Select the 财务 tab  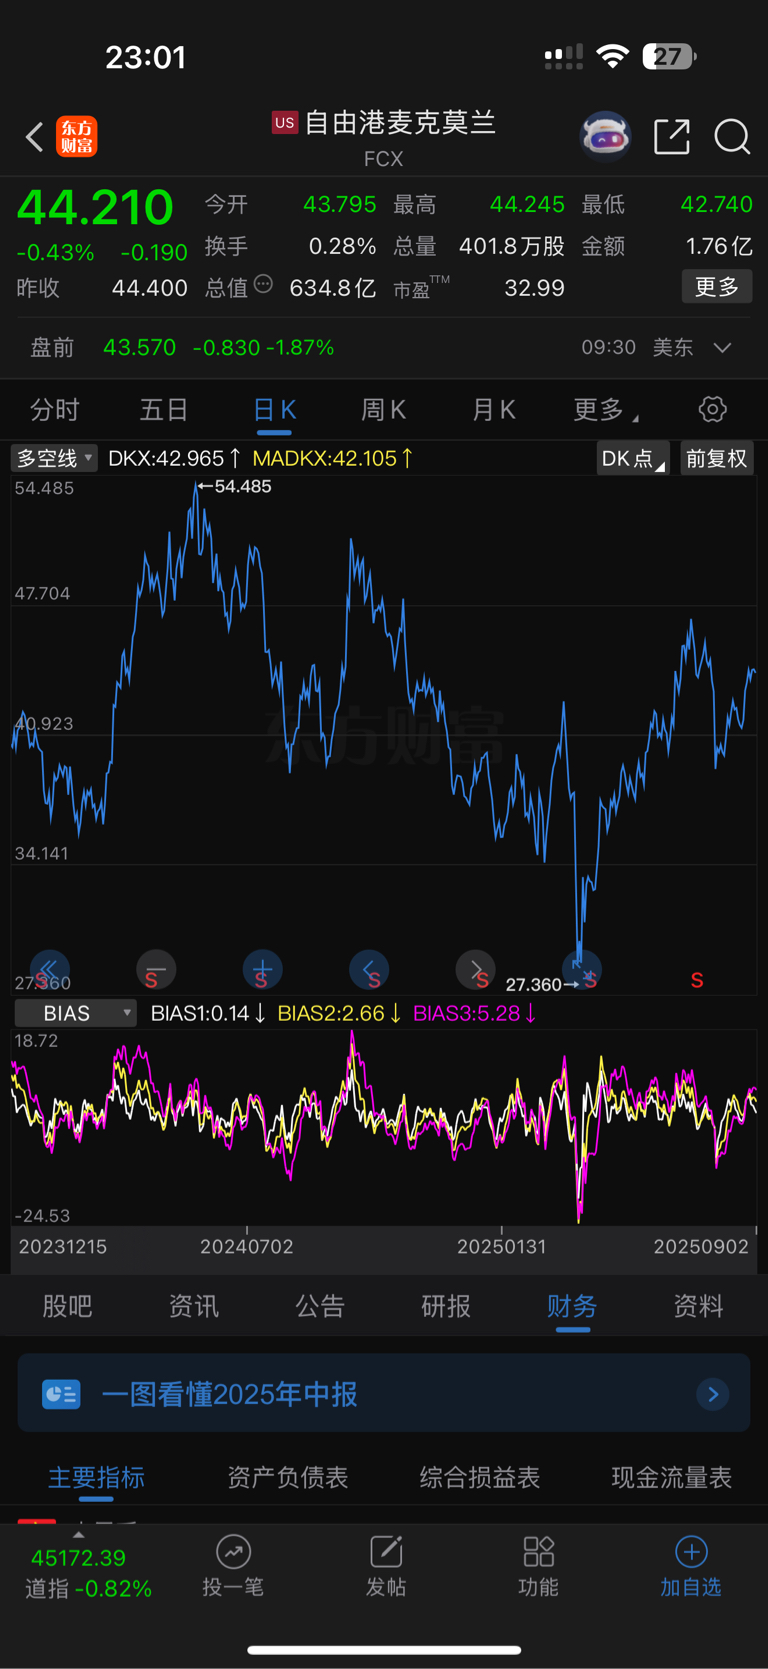(572, 1306)
